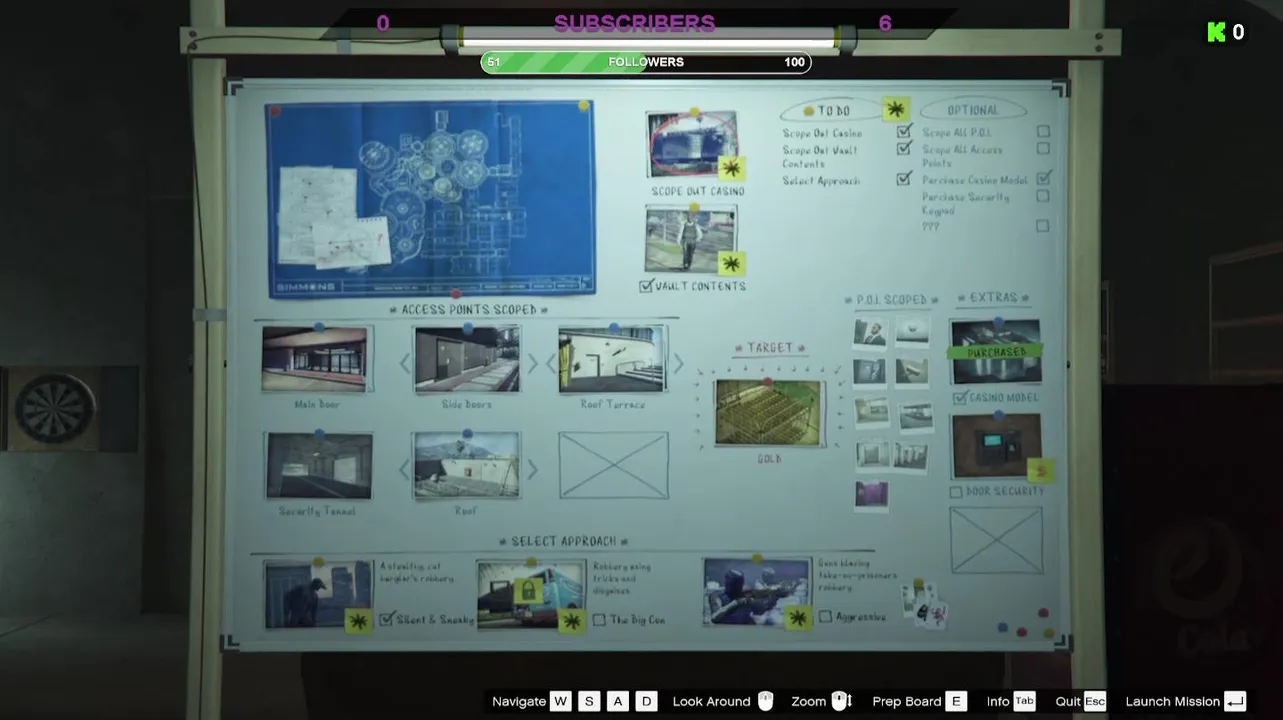Screen dimensions: 1283x720
Task: Click the D navigate key icon
Action: click(x=647, y=701)
